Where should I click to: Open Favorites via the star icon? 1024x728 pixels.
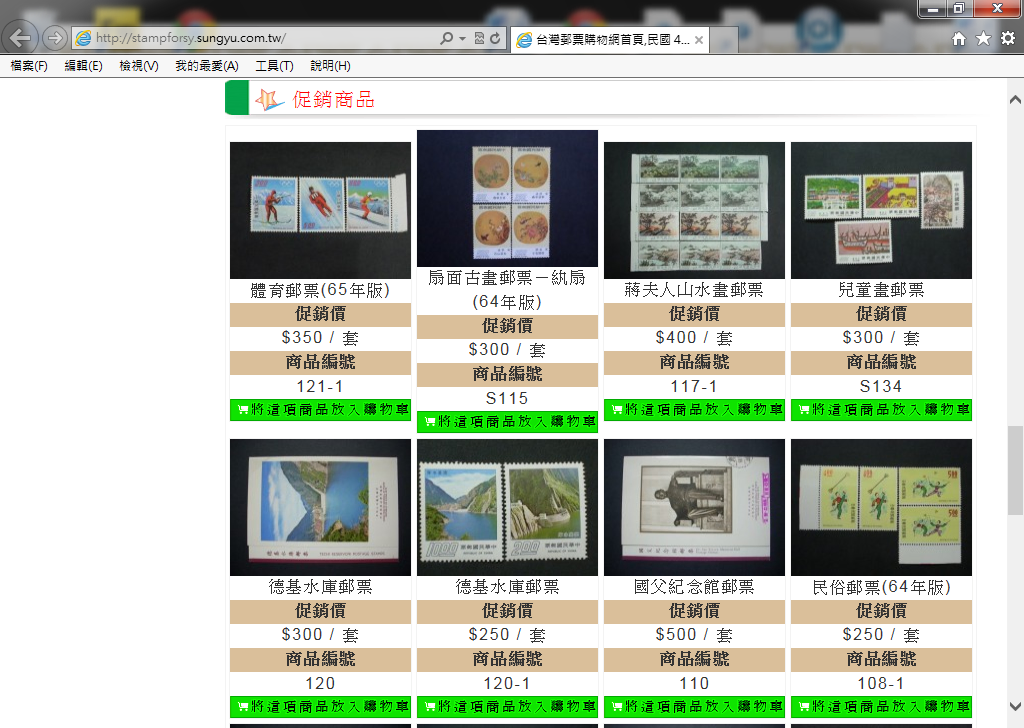click(983, 38)
